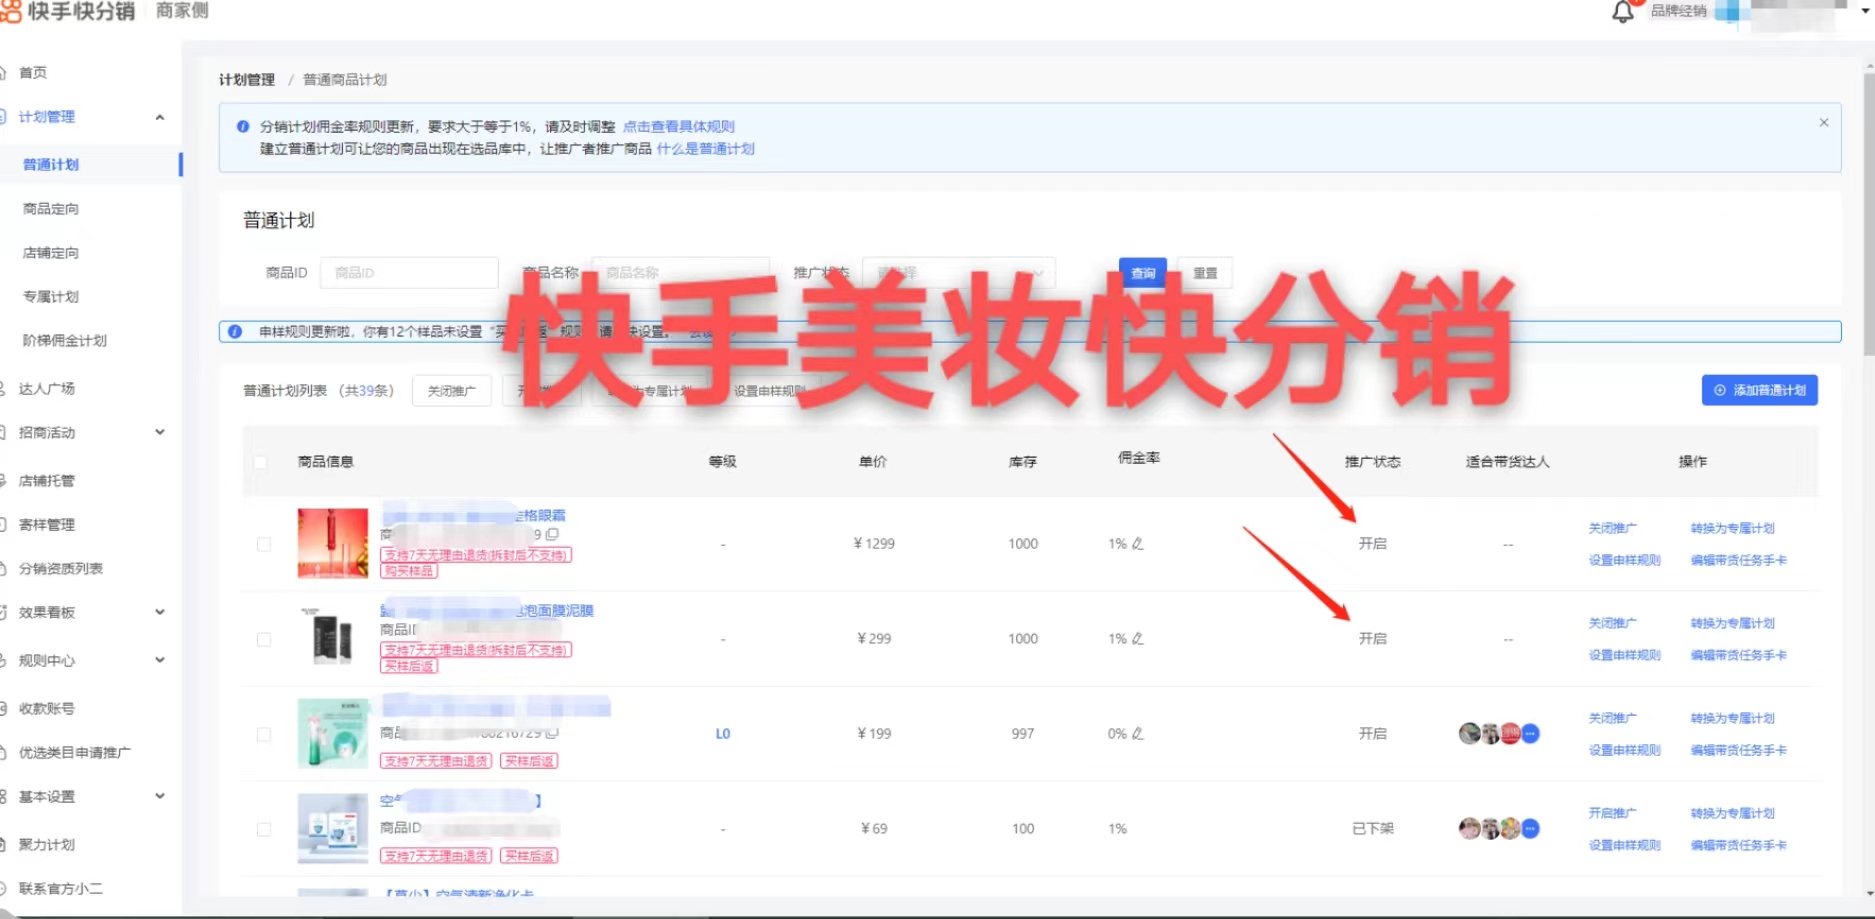
Task: Open the 推广状态 dropdown
Action: [x=958, y=272]
